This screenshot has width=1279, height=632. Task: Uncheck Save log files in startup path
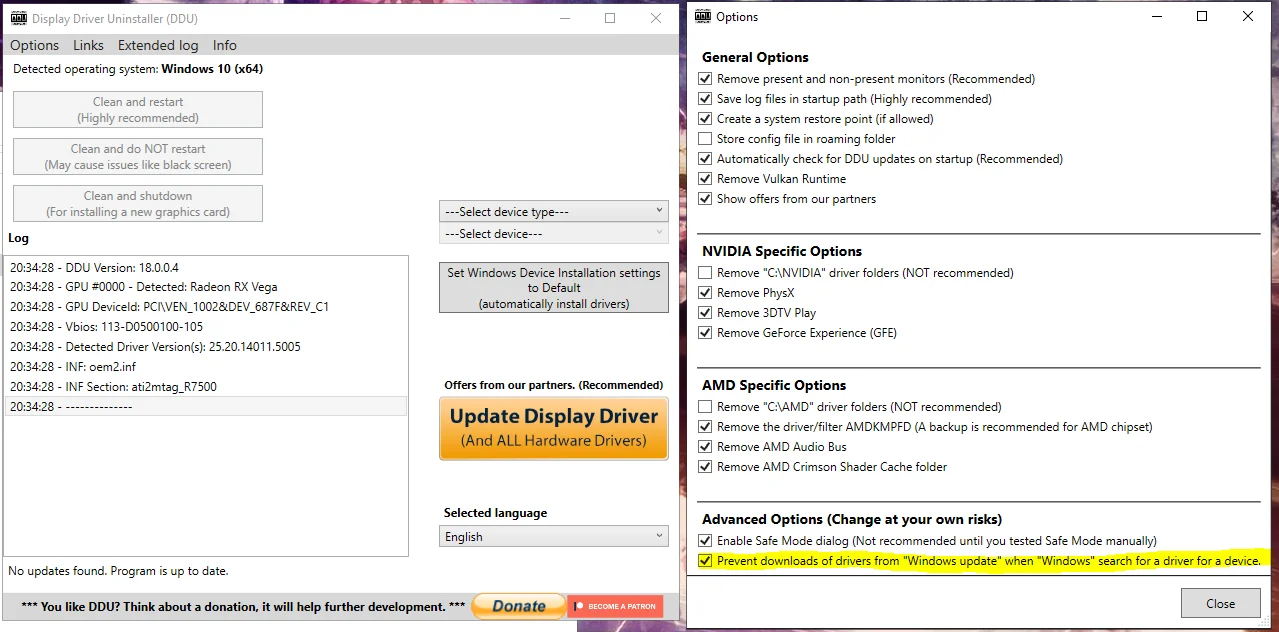[x=706, y=99]
